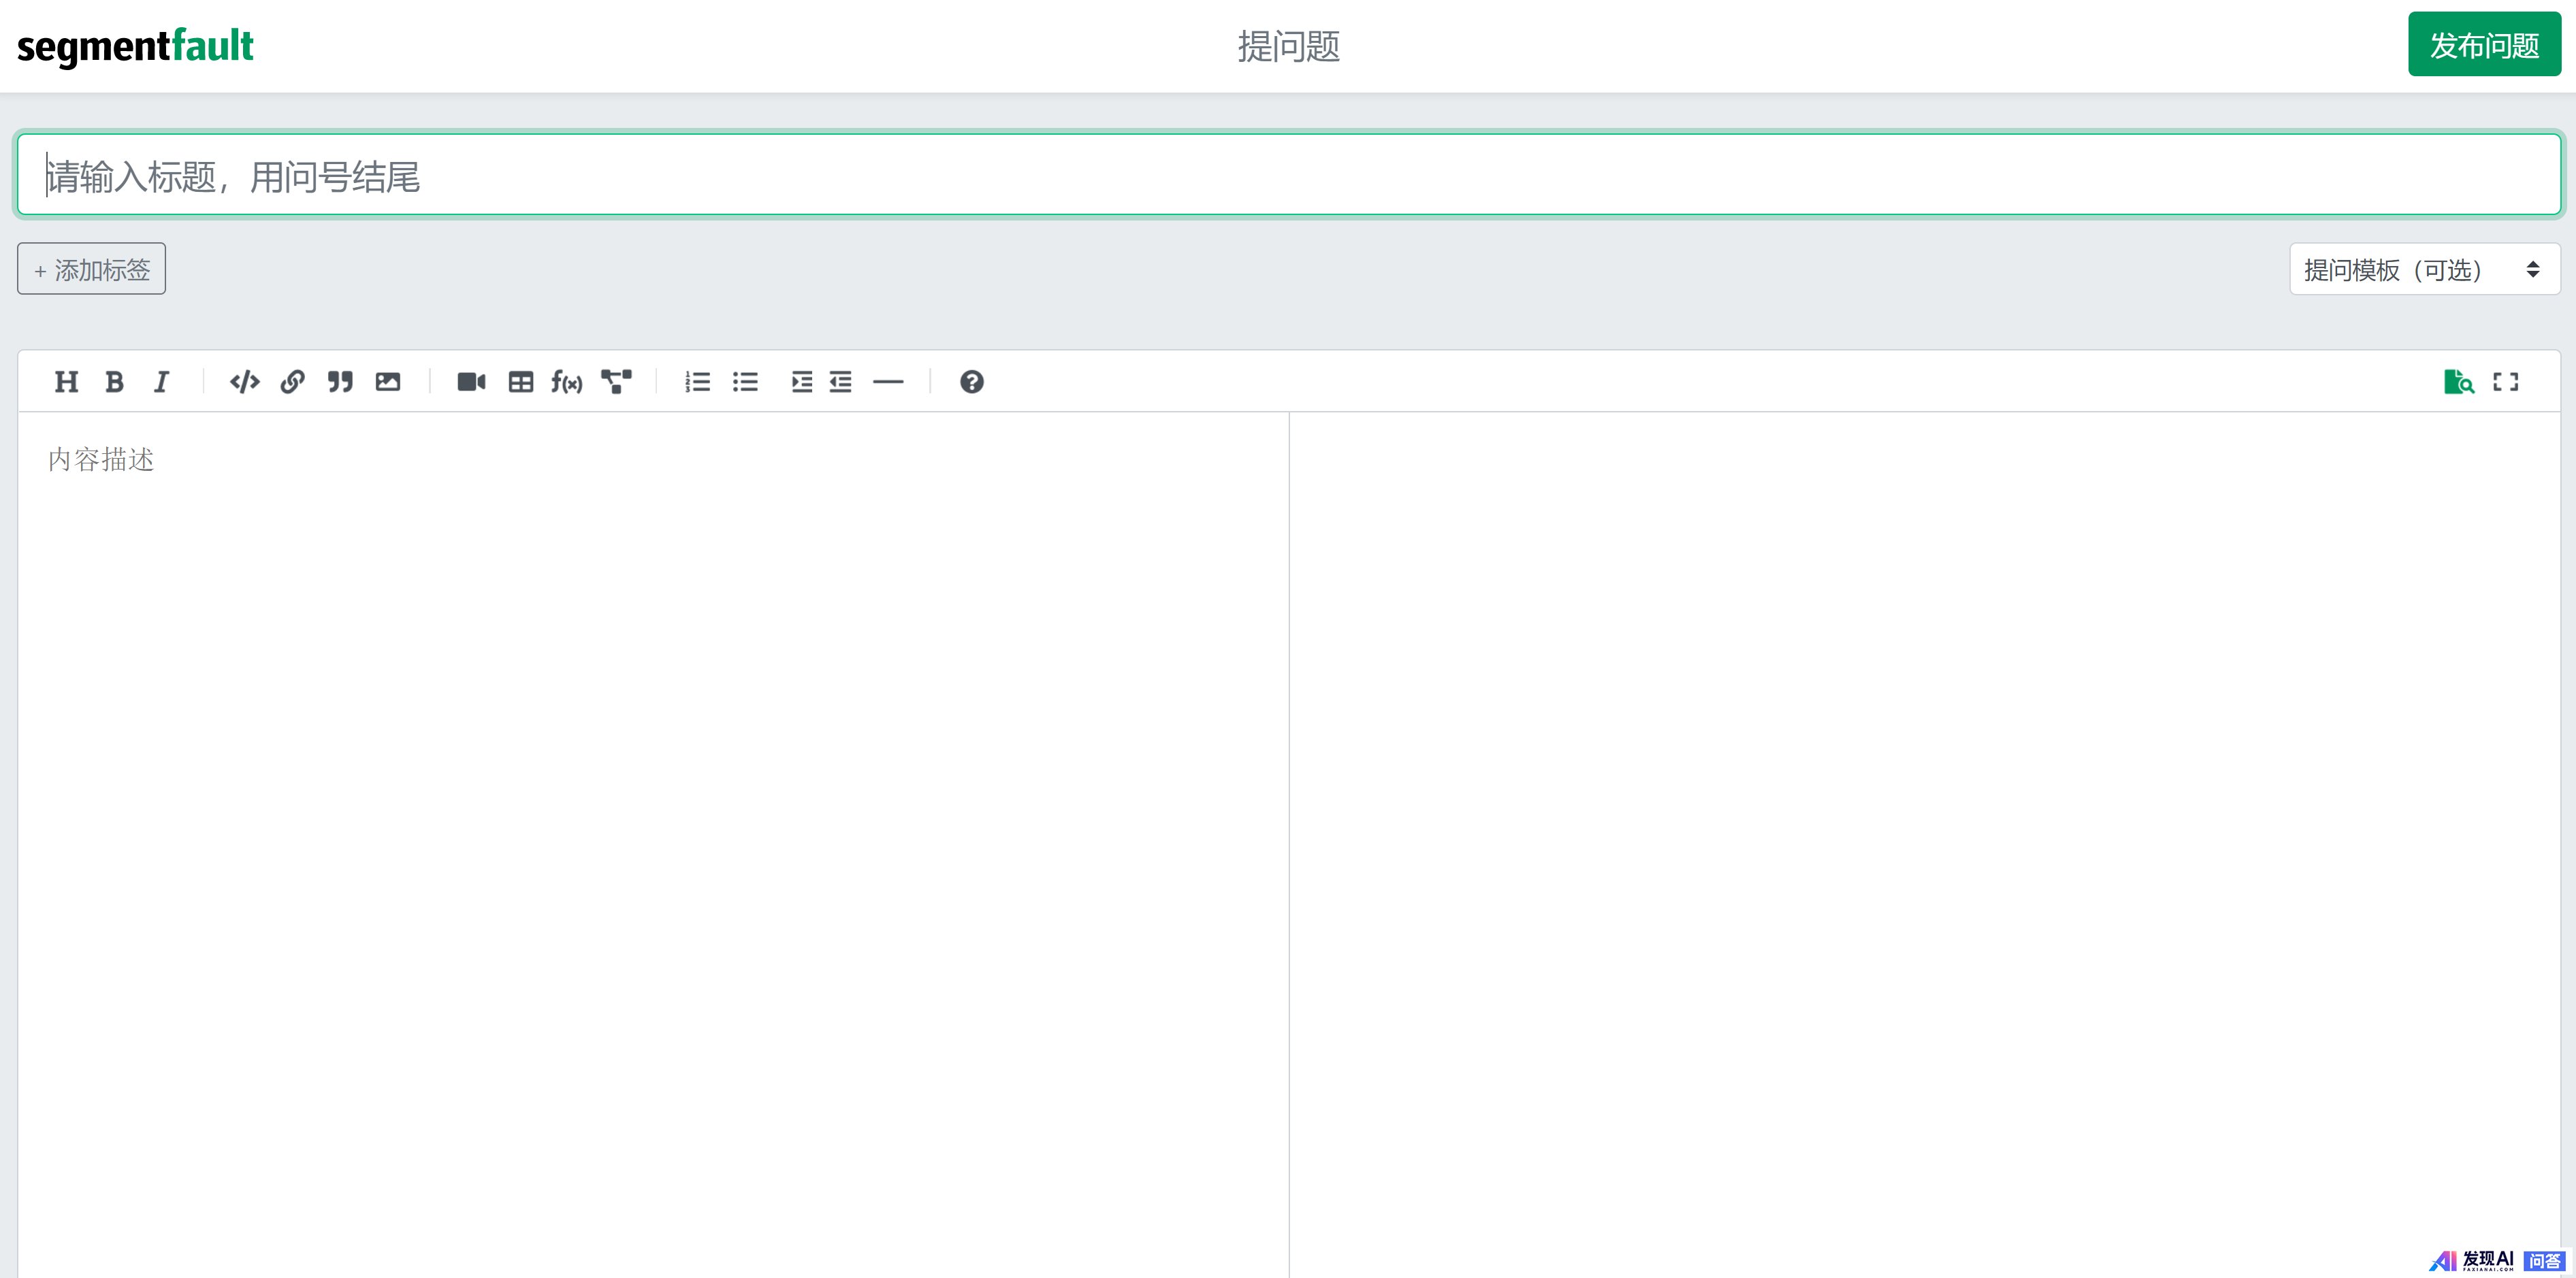Insert a hyperlink

pyautogui.click(x=292, y=382)
